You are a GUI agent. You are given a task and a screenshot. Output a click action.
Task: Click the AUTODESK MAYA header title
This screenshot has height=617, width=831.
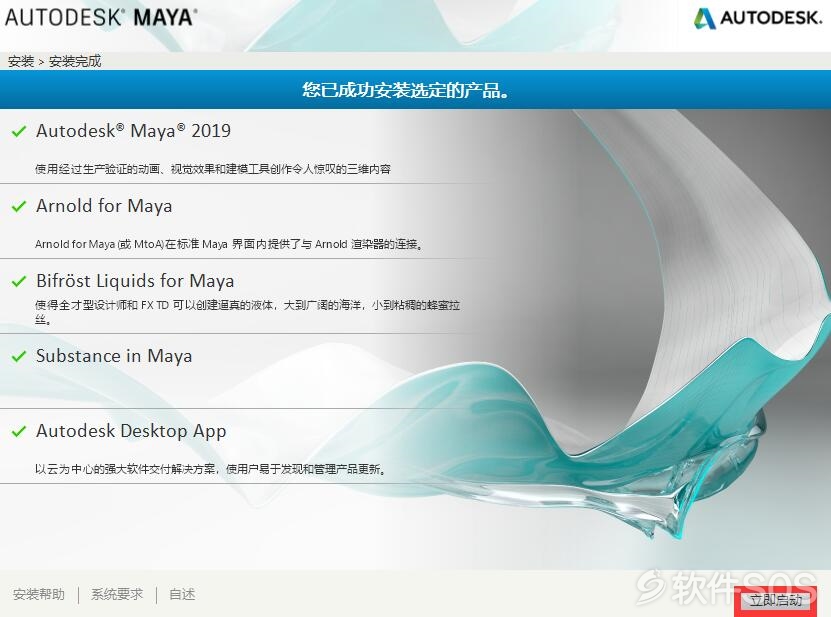pos(101,17)
